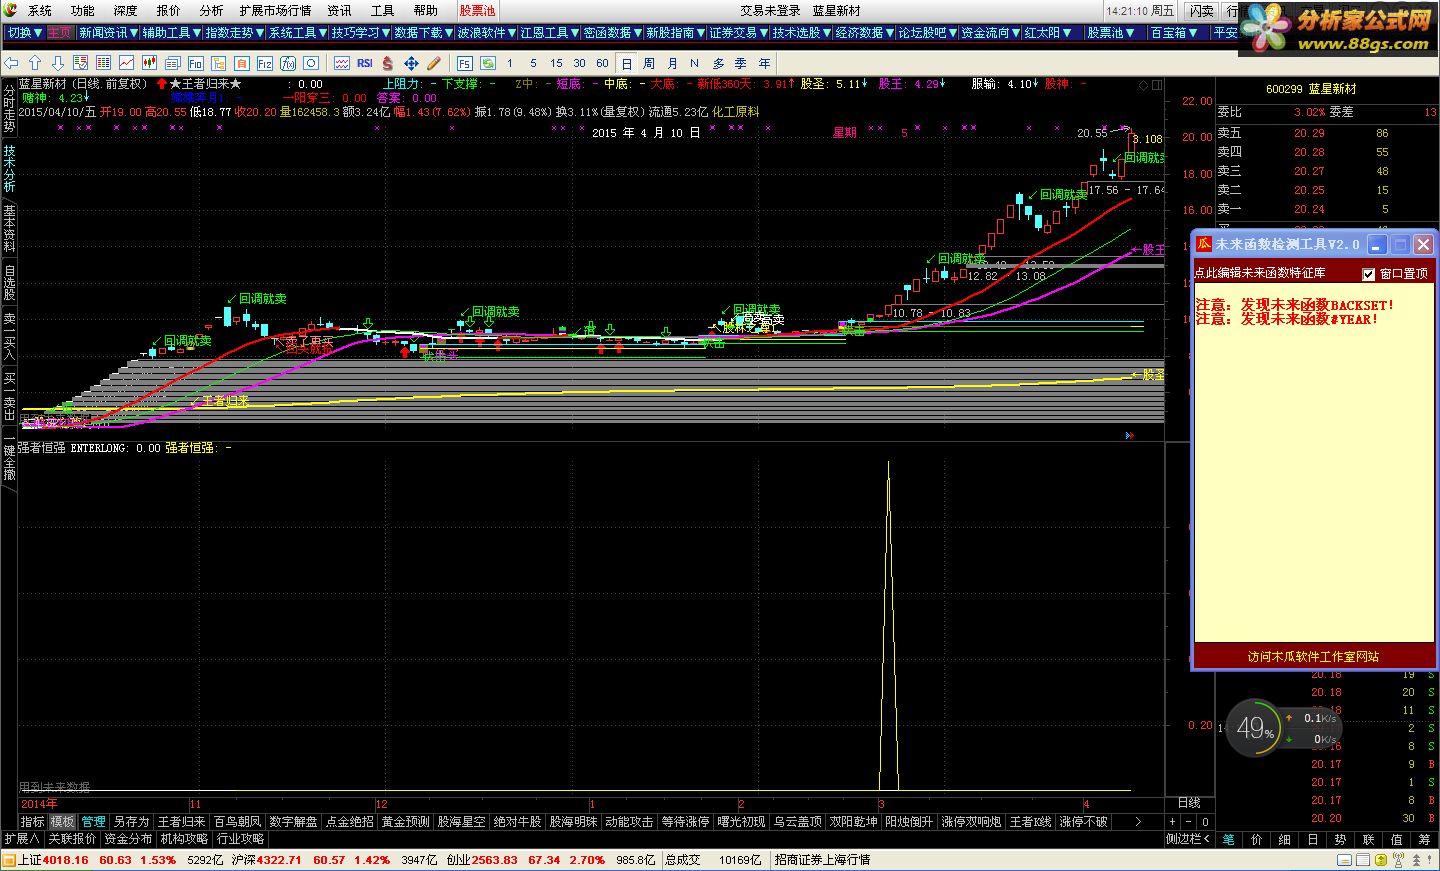Screen dimensions: 1440x871
Task: Expand the 新闻资讯 dropdown
Action: coord(110,33)
